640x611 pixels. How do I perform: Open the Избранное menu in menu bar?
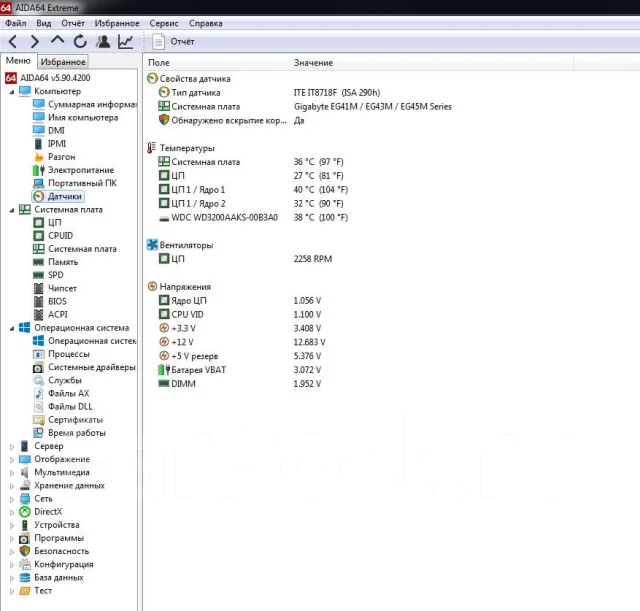[117, 23]
